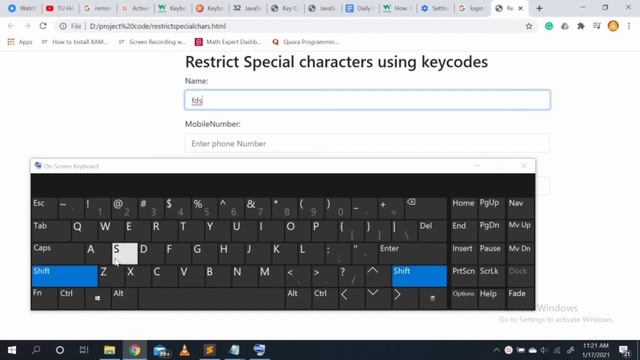Click the spacebar on On-Screen Keyboard
Screen dimensions: 640x360
pyautogui.click(x=211, y=298)
